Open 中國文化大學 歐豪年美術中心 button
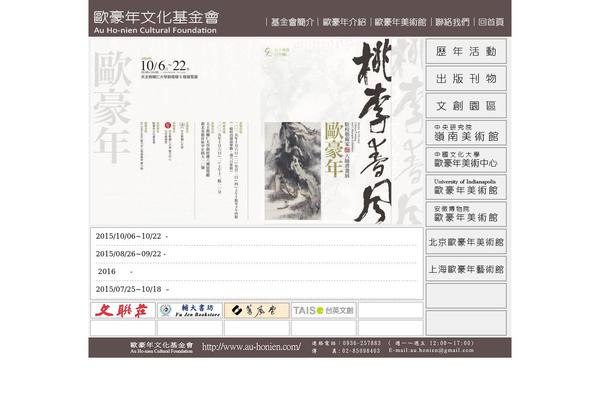This screenshot has height=400, width=600. coord(466,160)
